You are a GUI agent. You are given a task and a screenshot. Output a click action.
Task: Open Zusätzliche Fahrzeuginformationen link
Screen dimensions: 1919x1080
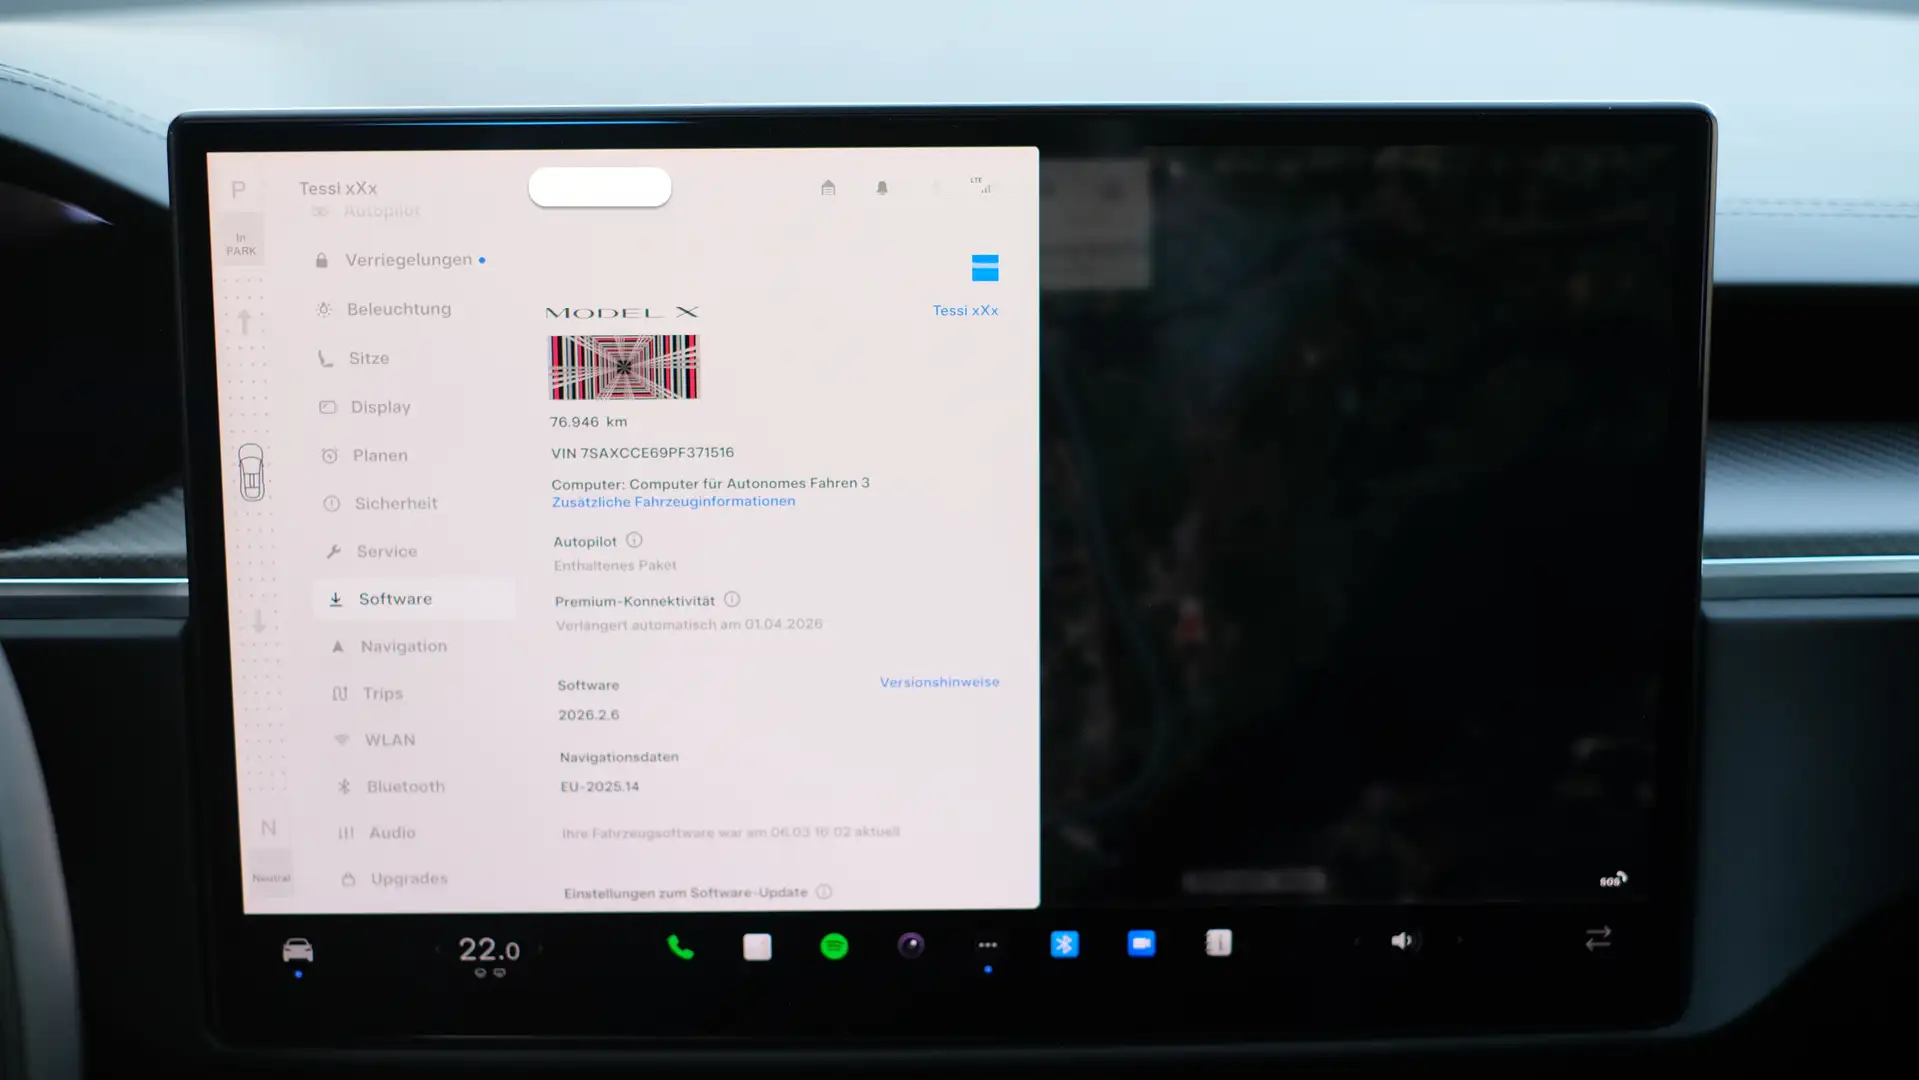click(x=673, y=502)
